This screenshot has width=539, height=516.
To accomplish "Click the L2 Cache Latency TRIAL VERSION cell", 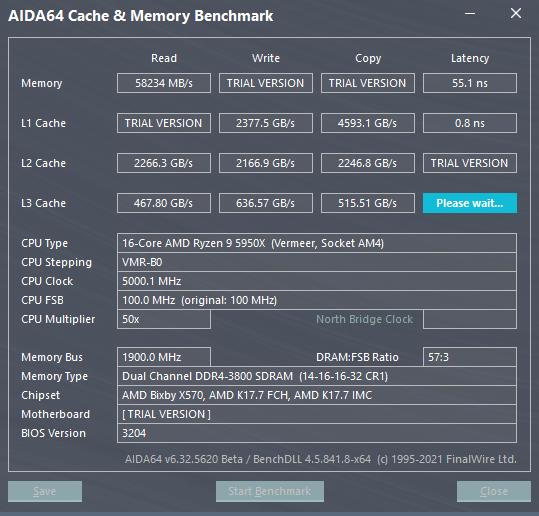I will click(470, 163).
